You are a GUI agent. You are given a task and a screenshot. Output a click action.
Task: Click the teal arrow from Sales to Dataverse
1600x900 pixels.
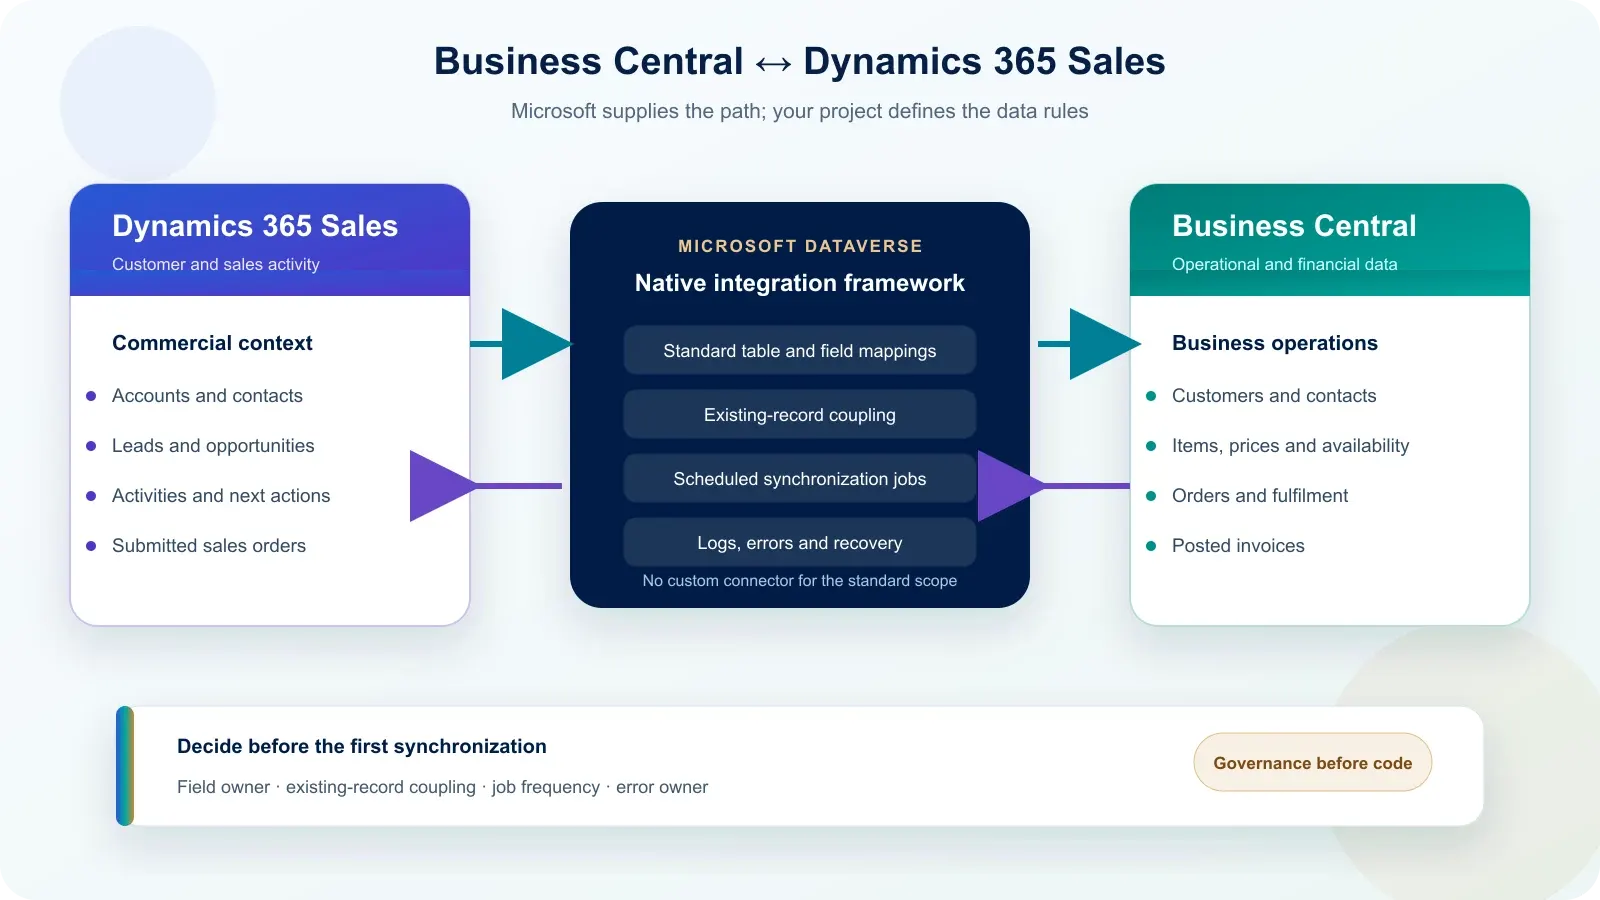pos(521,344)
